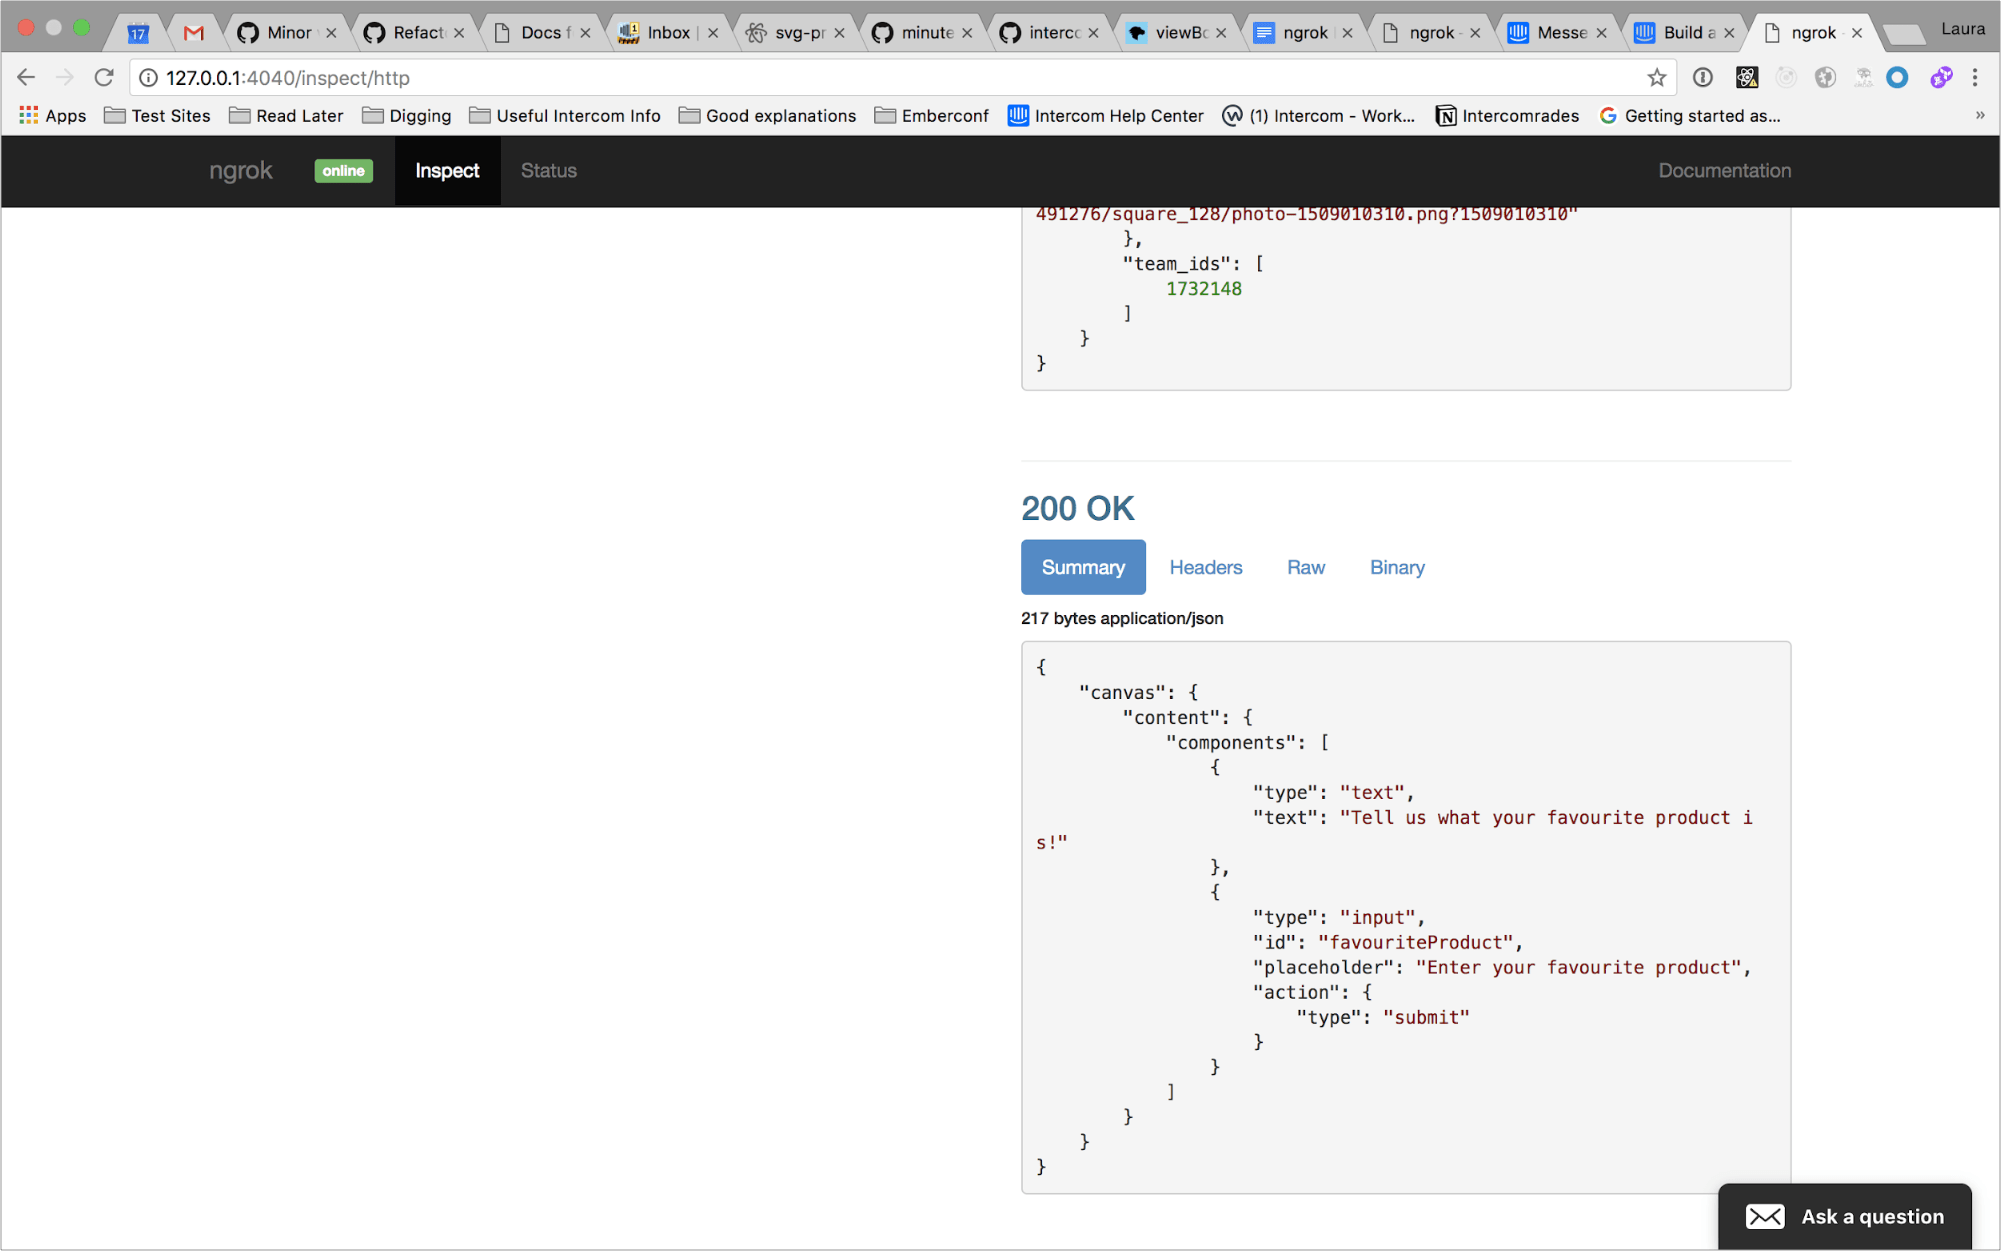Click the Headers response tab
Image resolution: width=2001 pixels, height=1251 pixels.
click(x=1206, y=566)
